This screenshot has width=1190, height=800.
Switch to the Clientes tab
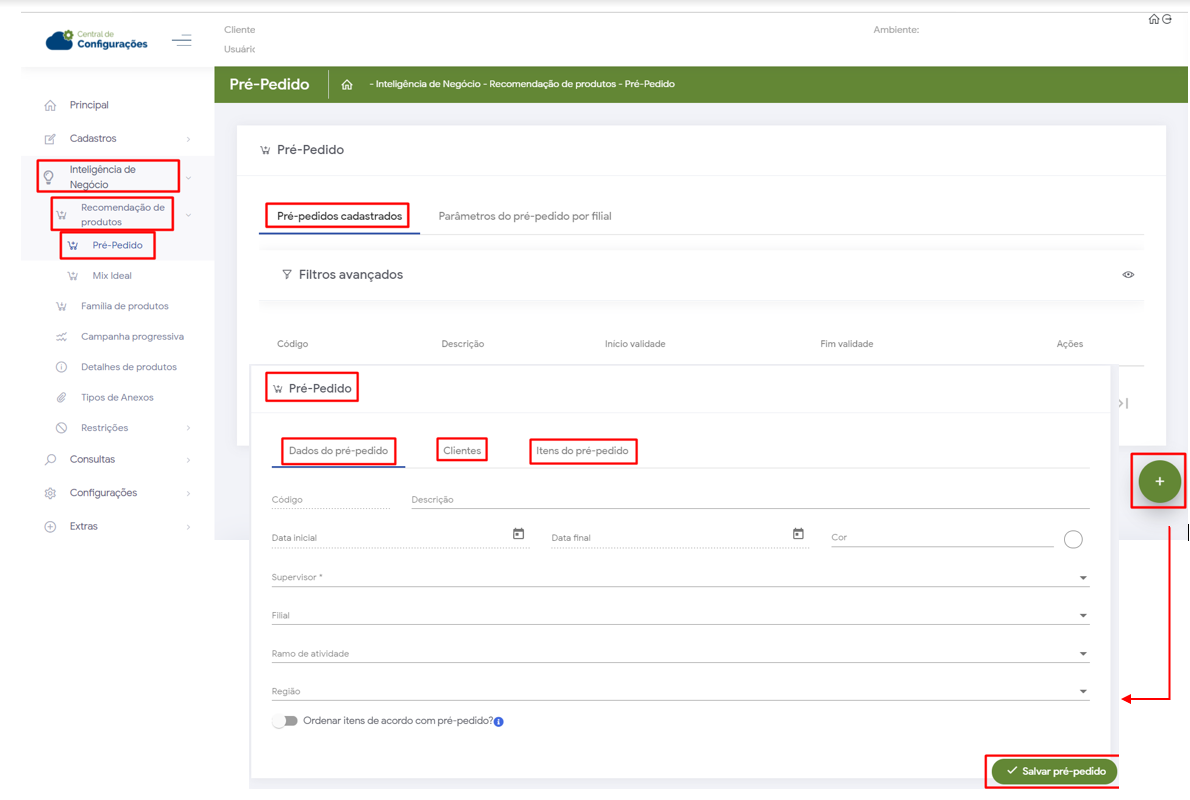[462, 451]
